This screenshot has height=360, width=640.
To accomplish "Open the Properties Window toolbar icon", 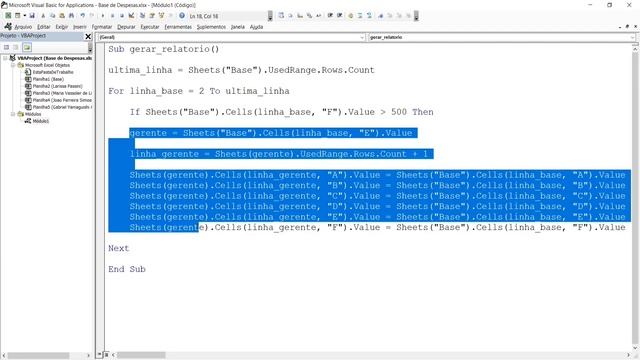I will point(152,16).
